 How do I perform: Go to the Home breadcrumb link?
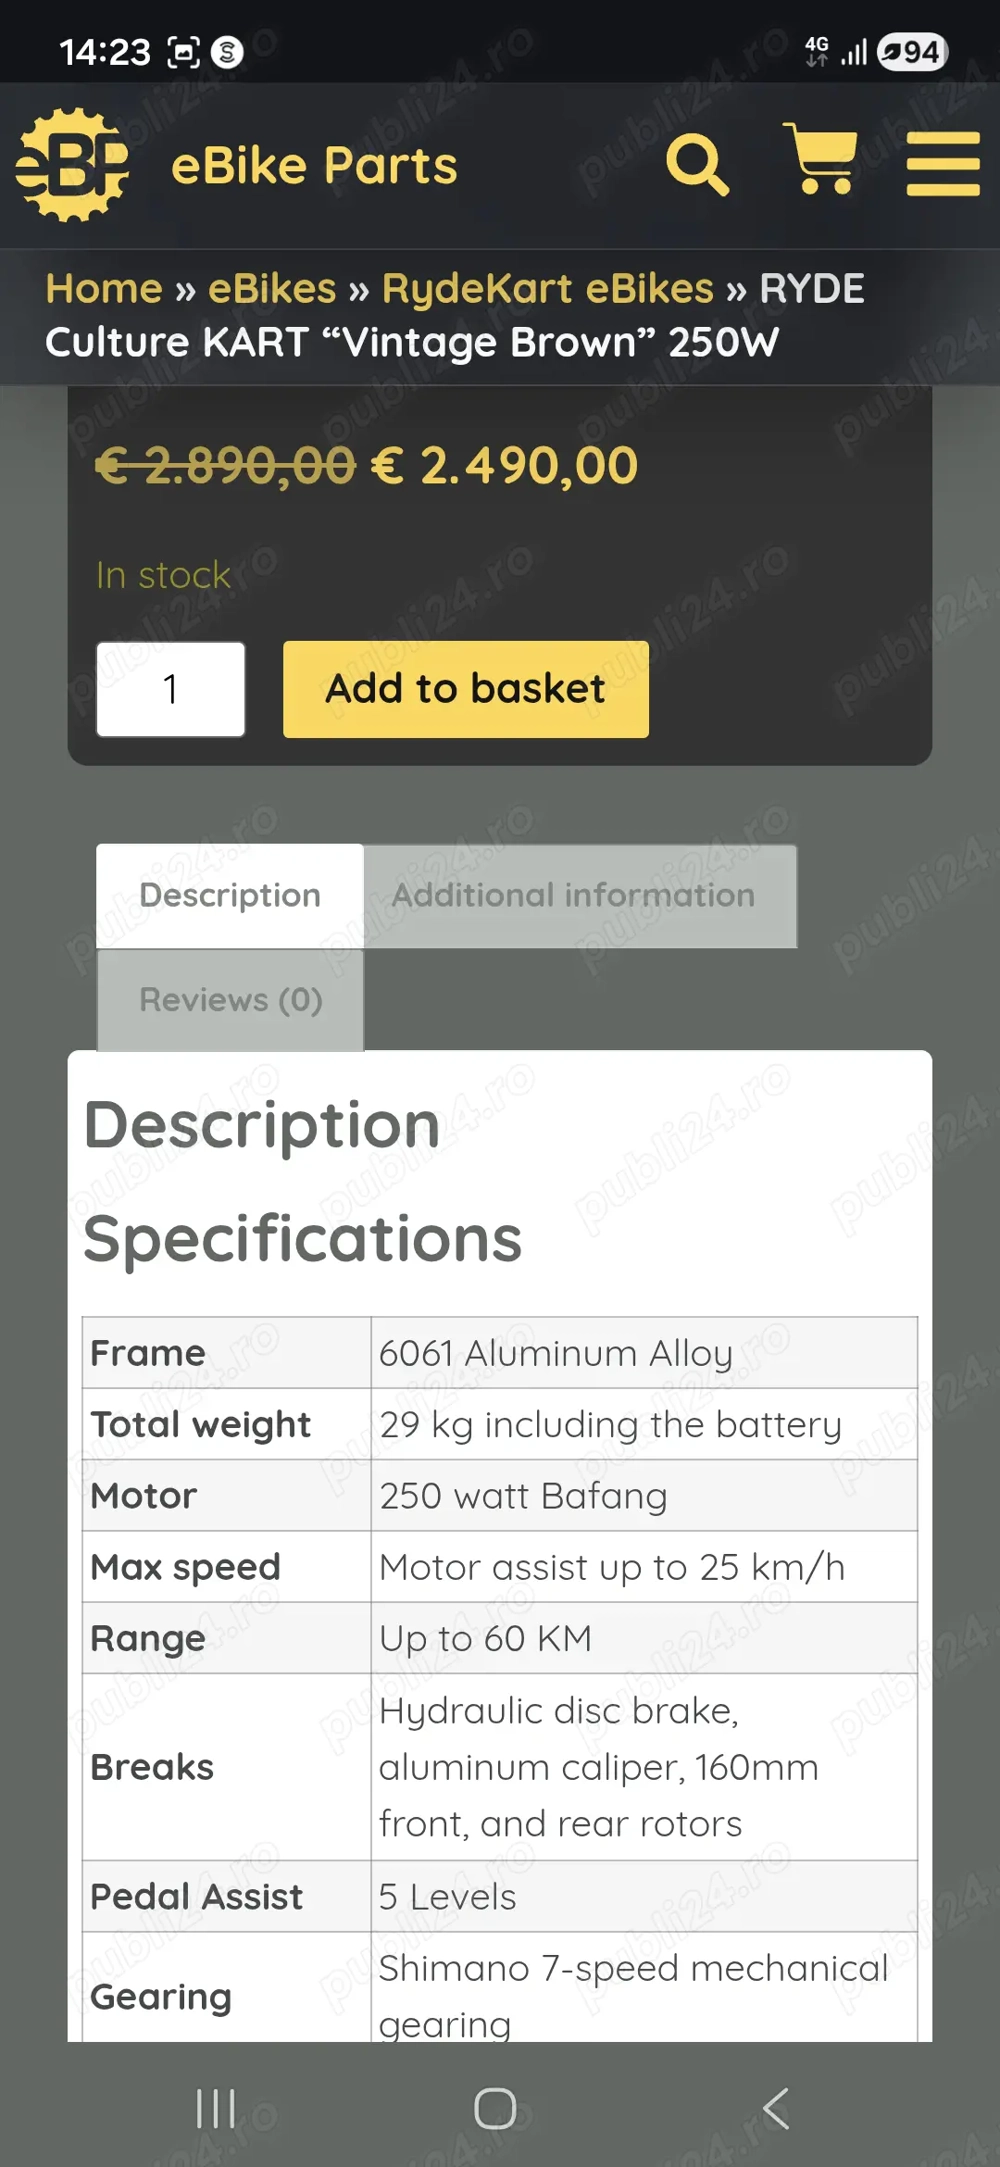[x=104, y=289]
